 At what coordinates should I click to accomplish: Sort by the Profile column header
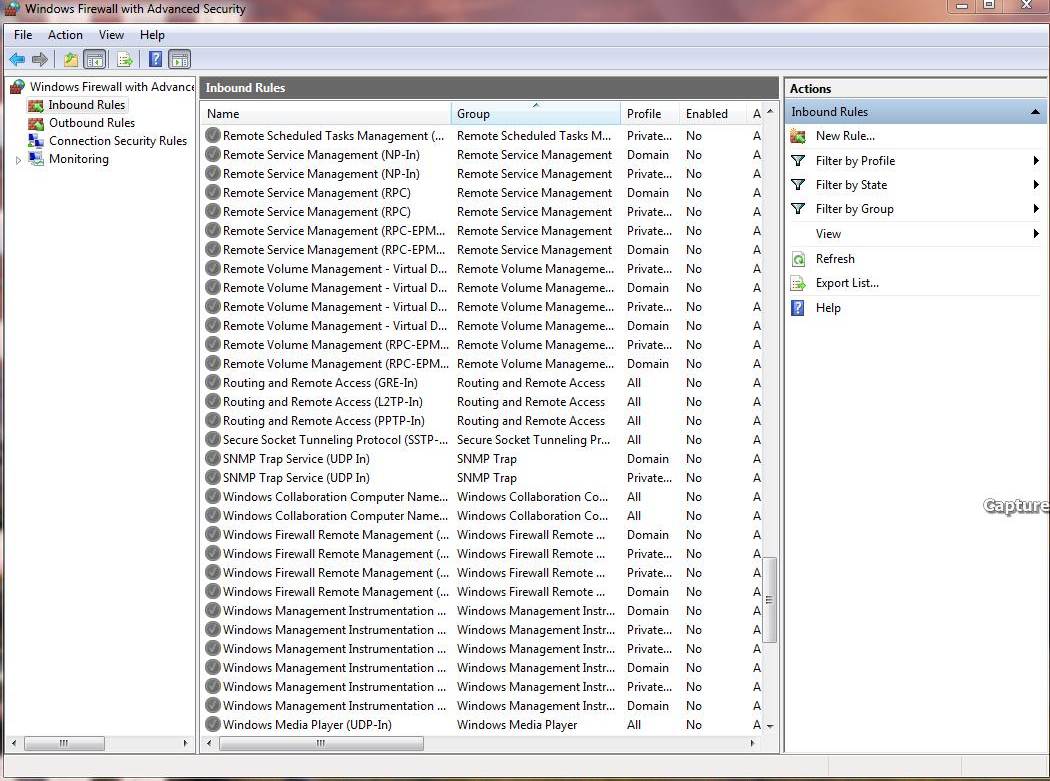coord(650,114)
